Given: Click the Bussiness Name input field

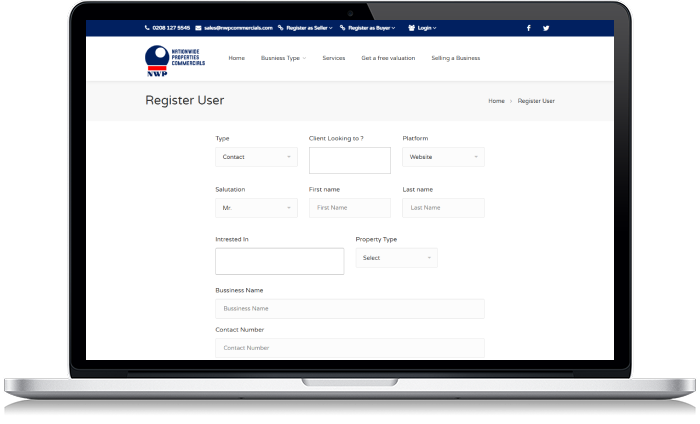Looking at the screenshot, I should [x=349, y=309].
